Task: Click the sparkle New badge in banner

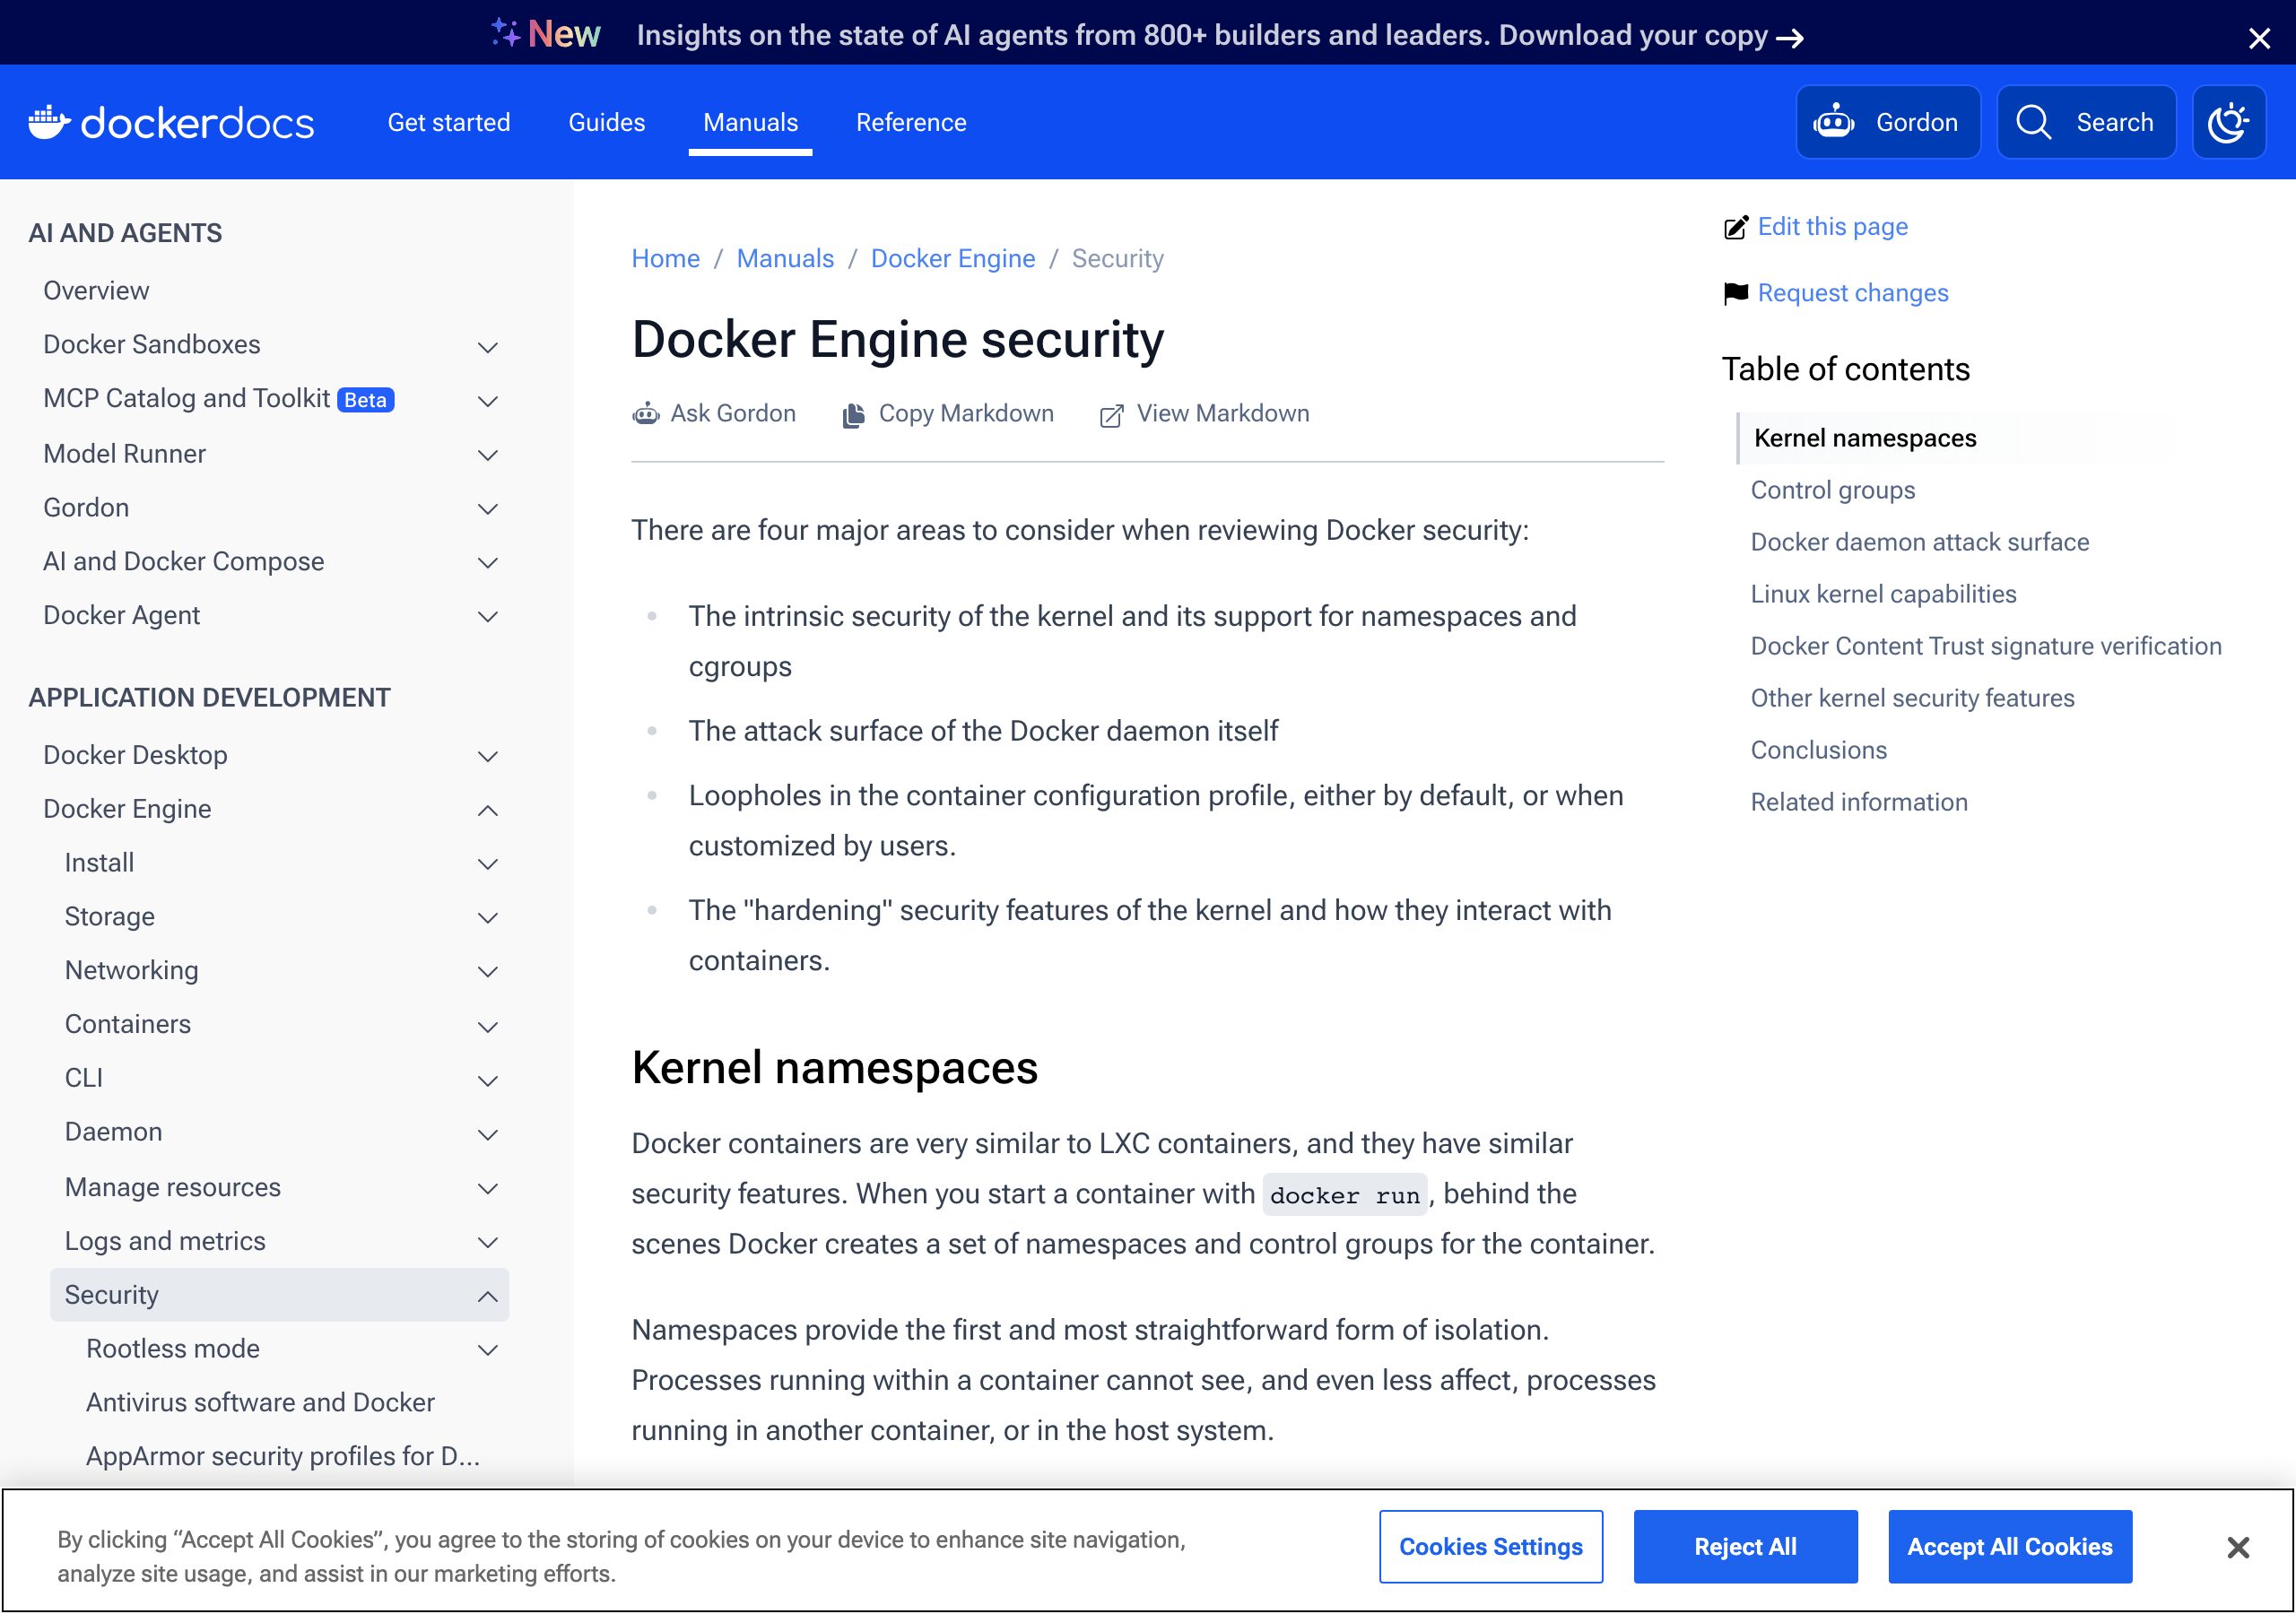Action: coord(546,34)
